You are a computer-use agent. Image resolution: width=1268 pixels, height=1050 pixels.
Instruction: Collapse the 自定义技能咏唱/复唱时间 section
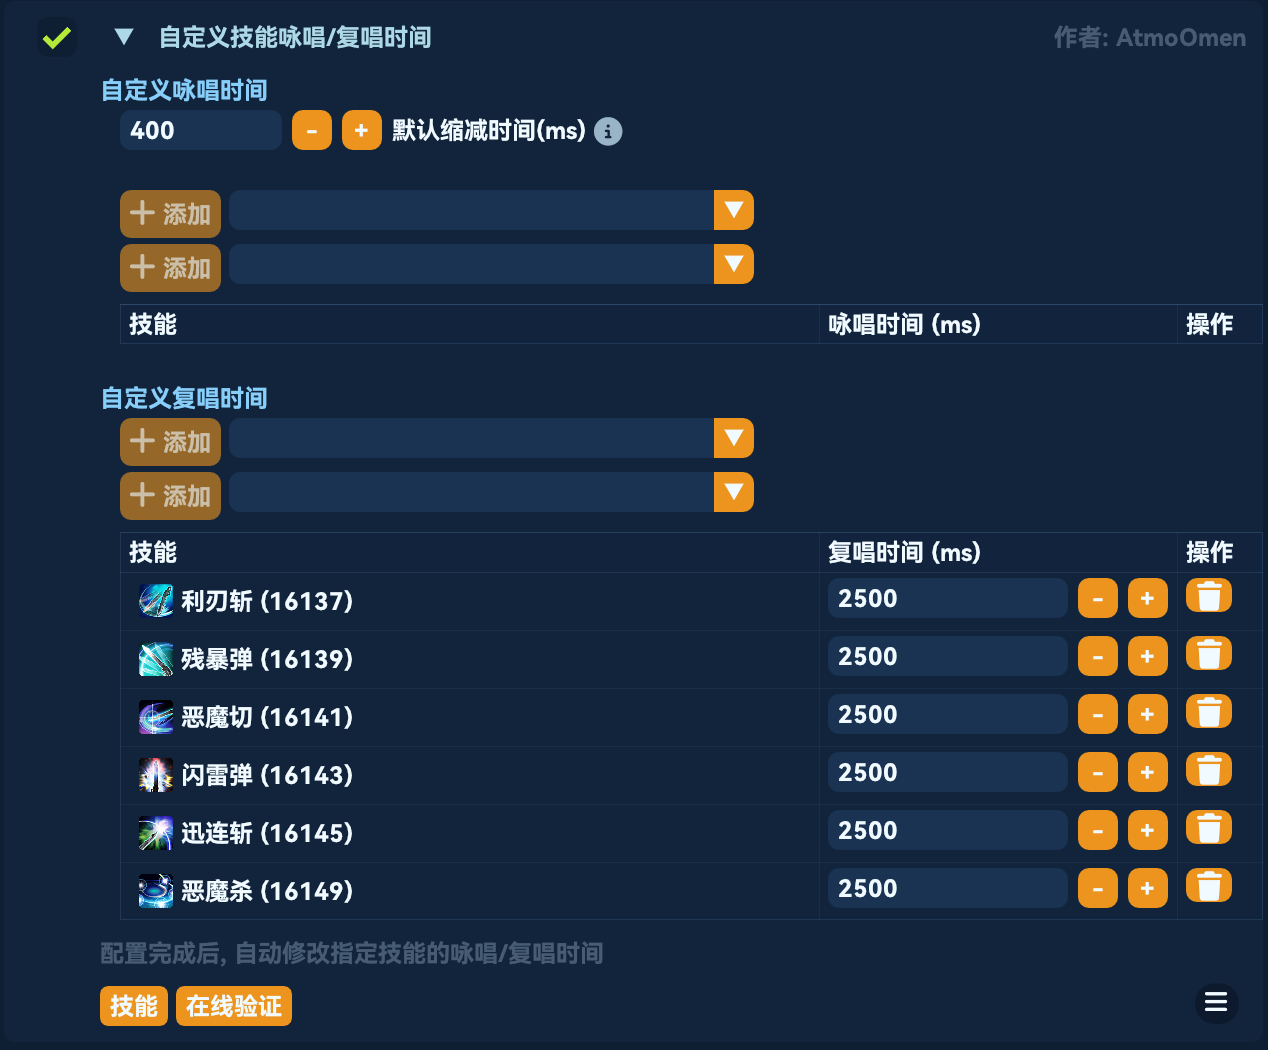point(122,36)
